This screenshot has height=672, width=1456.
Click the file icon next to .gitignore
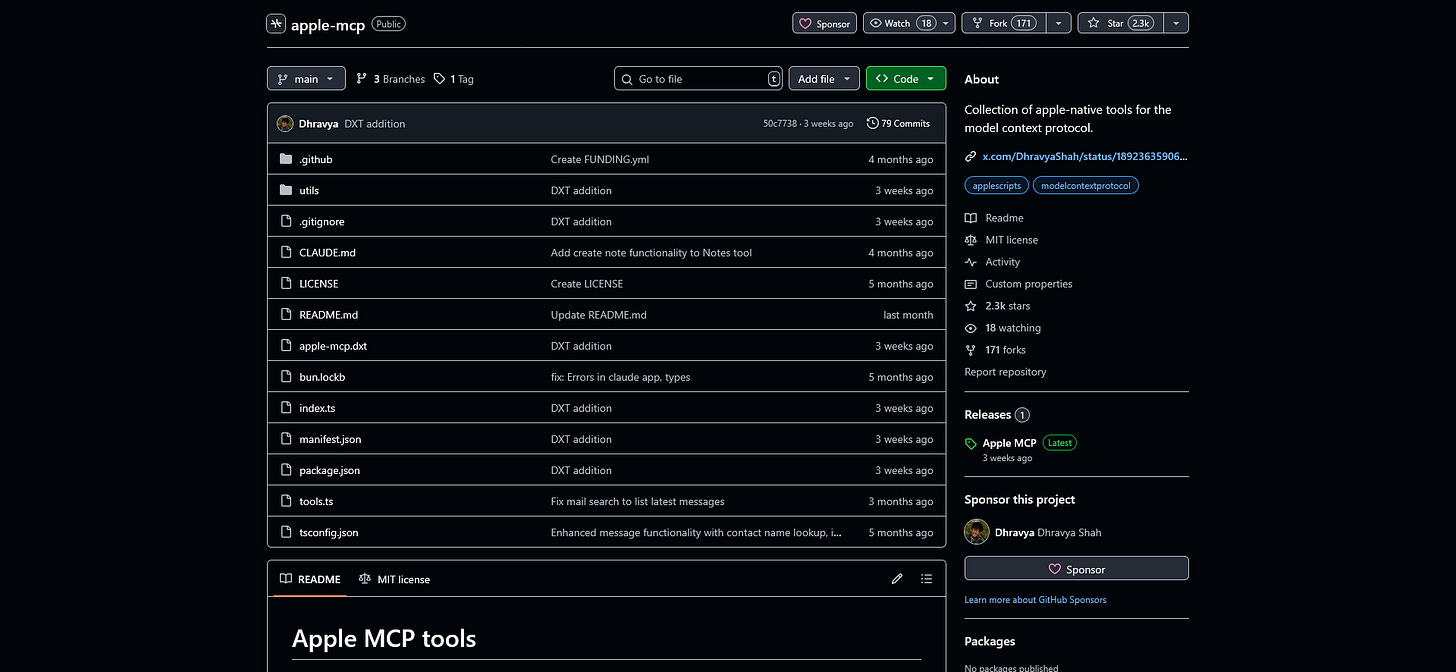(x=286, y=221)
